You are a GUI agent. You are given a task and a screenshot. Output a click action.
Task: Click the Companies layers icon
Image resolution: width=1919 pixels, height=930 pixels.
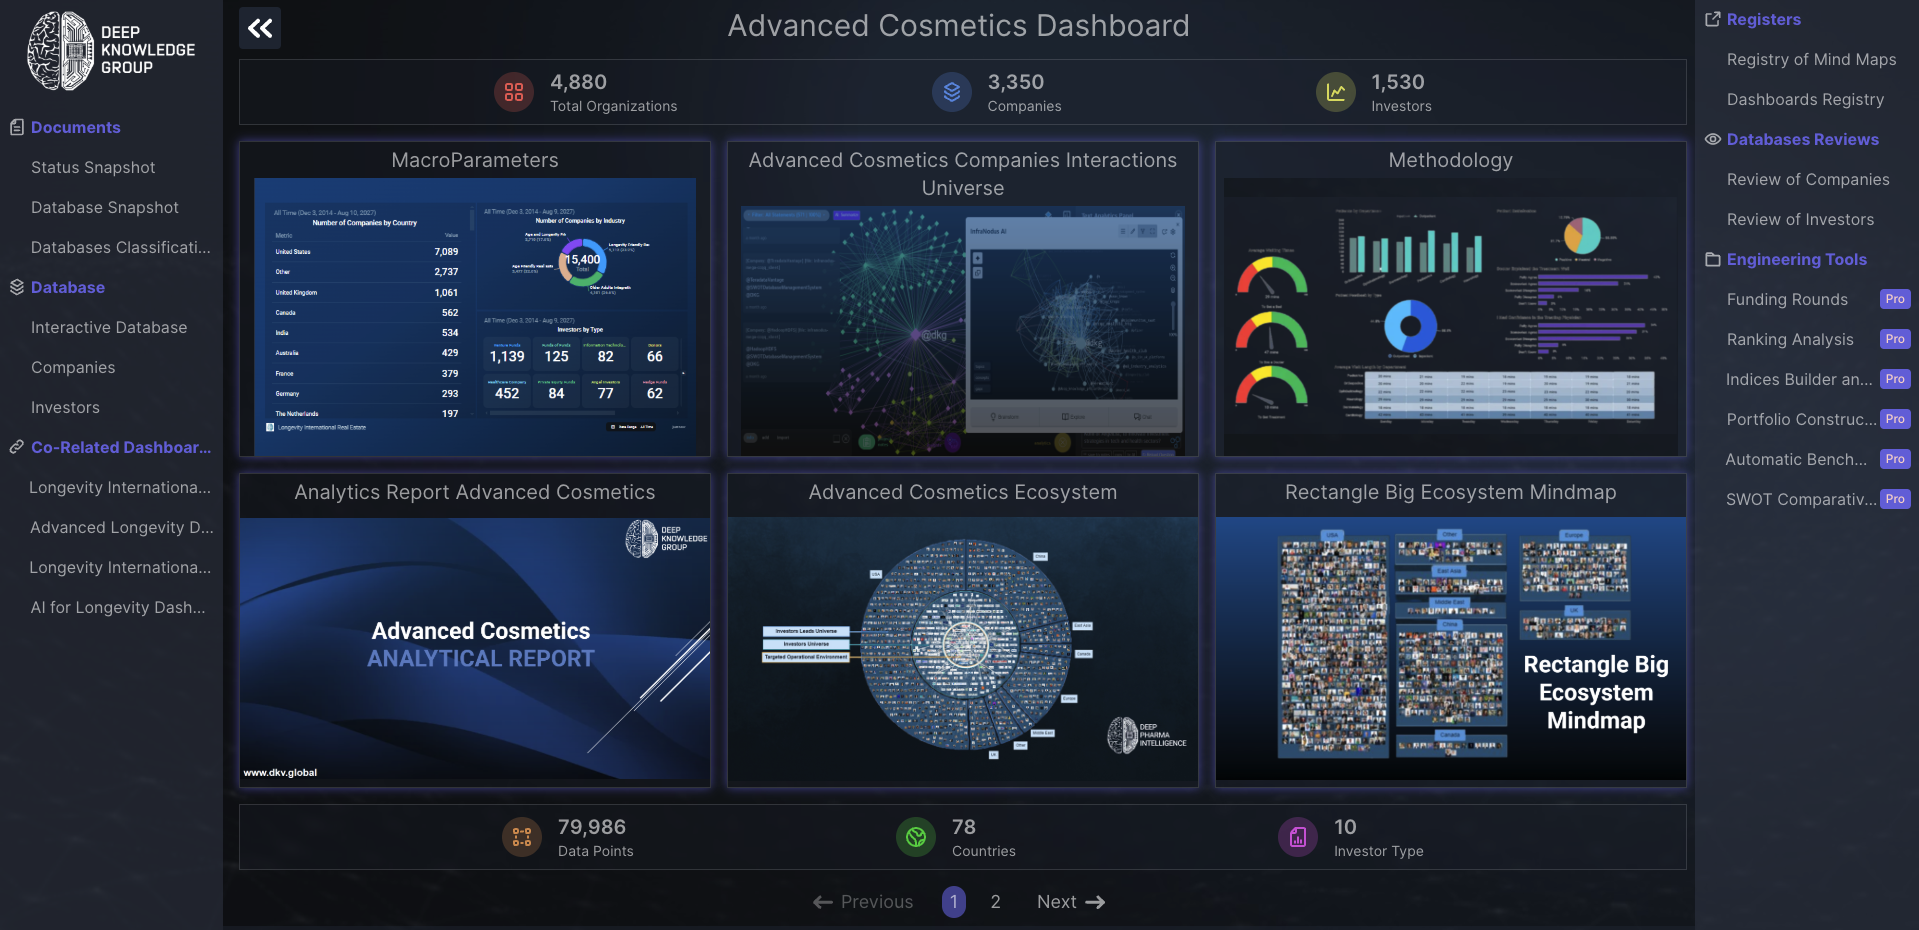(951, 93)
